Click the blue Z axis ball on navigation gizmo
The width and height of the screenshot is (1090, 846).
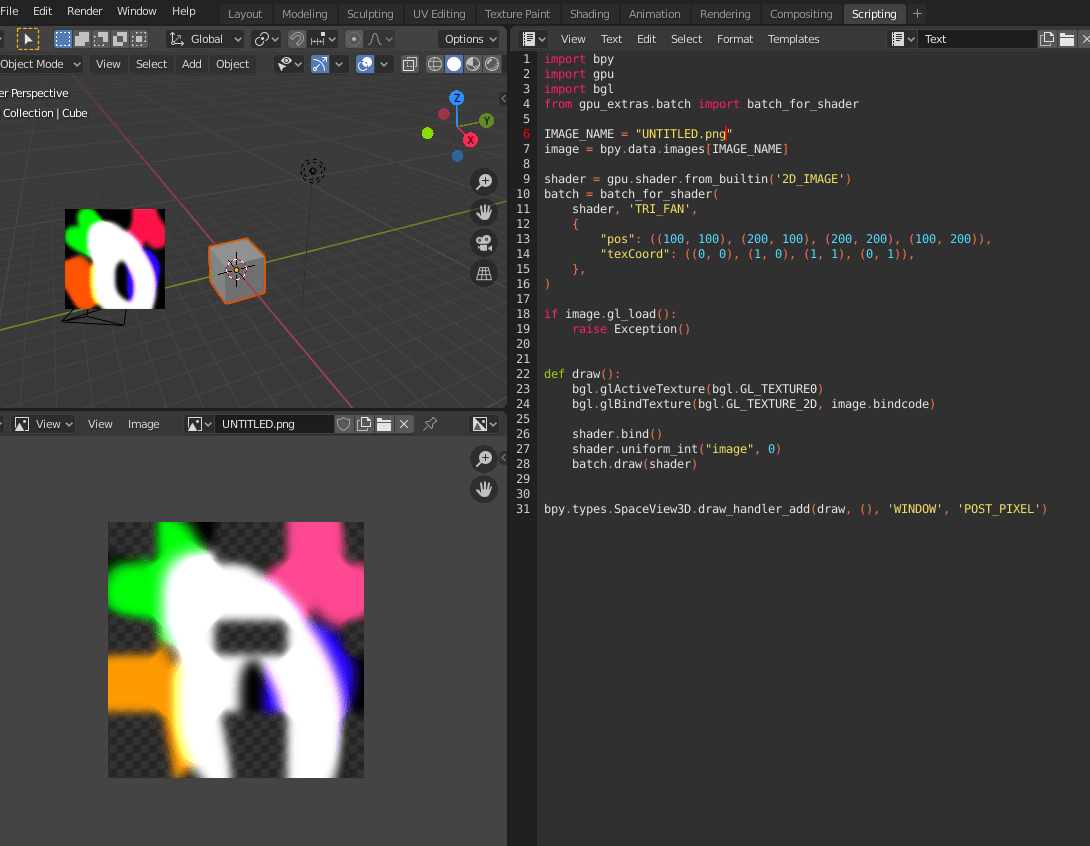click(x=457, y=97)
